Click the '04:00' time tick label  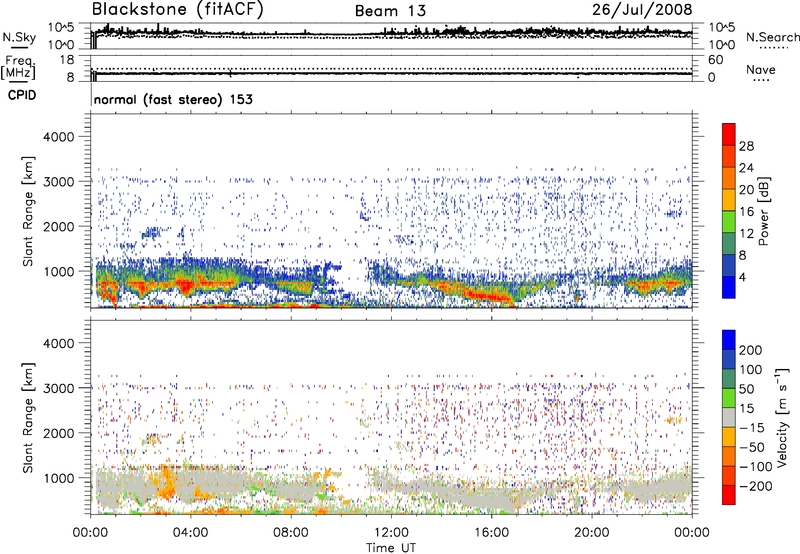click(x=191, y=533)
